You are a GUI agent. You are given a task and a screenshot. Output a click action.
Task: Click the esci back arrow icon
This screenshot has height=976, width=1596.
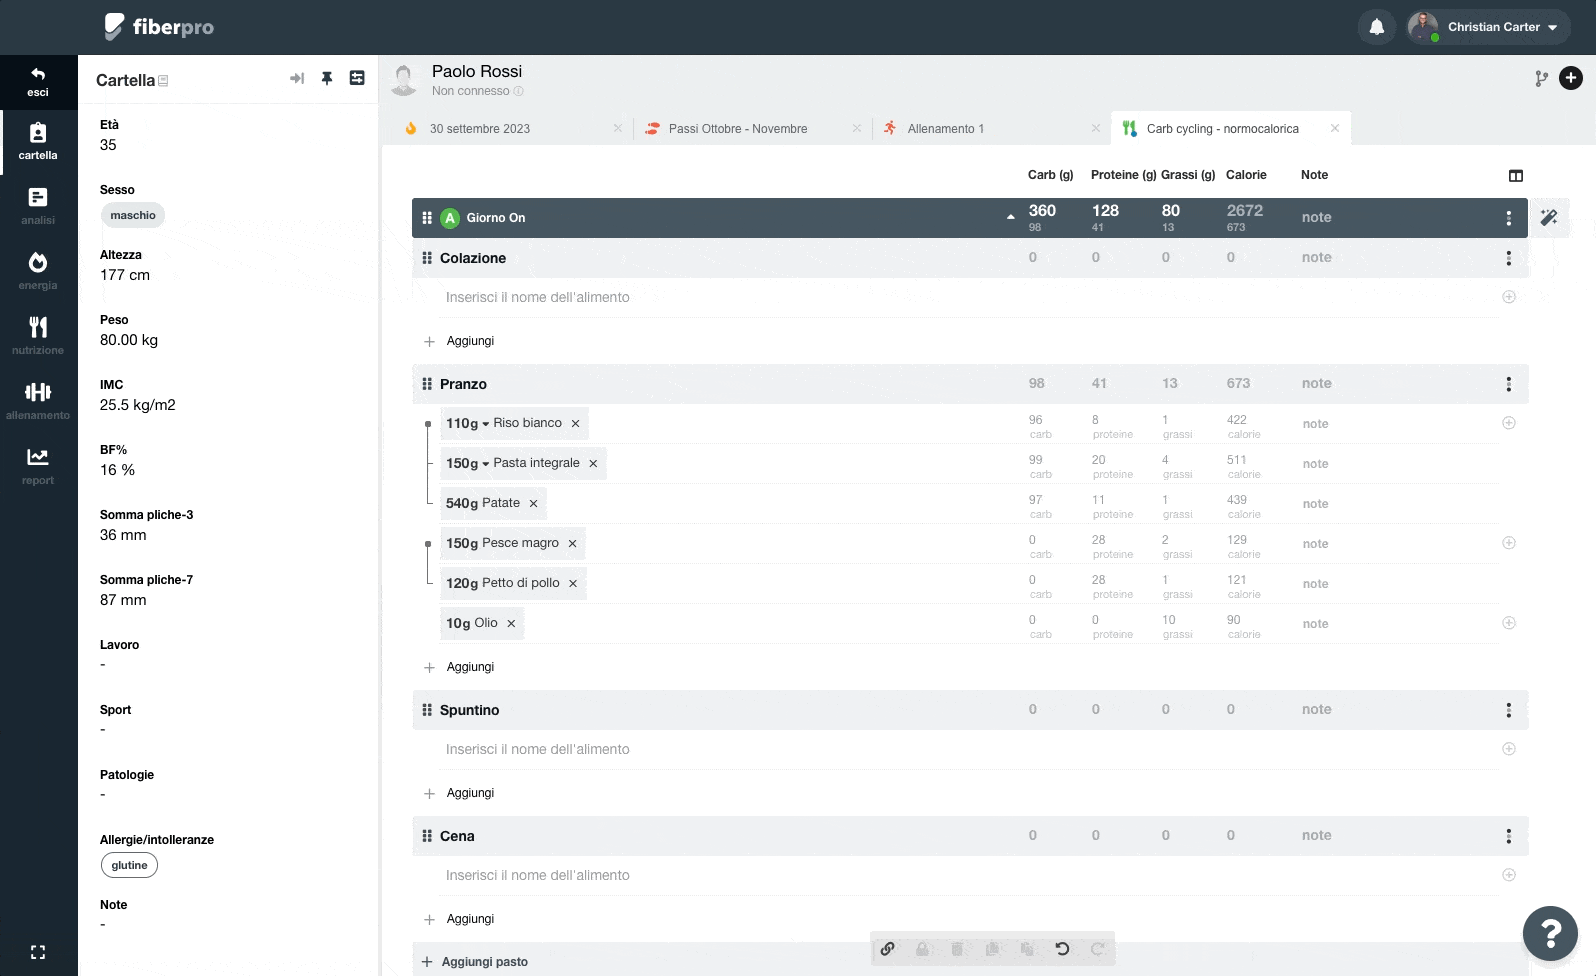38,74
